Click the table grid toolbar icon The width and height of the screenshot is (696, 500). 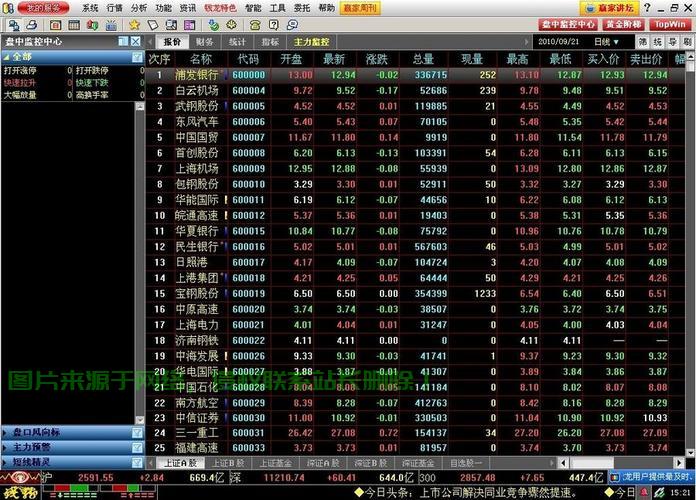tap(74, 25)
